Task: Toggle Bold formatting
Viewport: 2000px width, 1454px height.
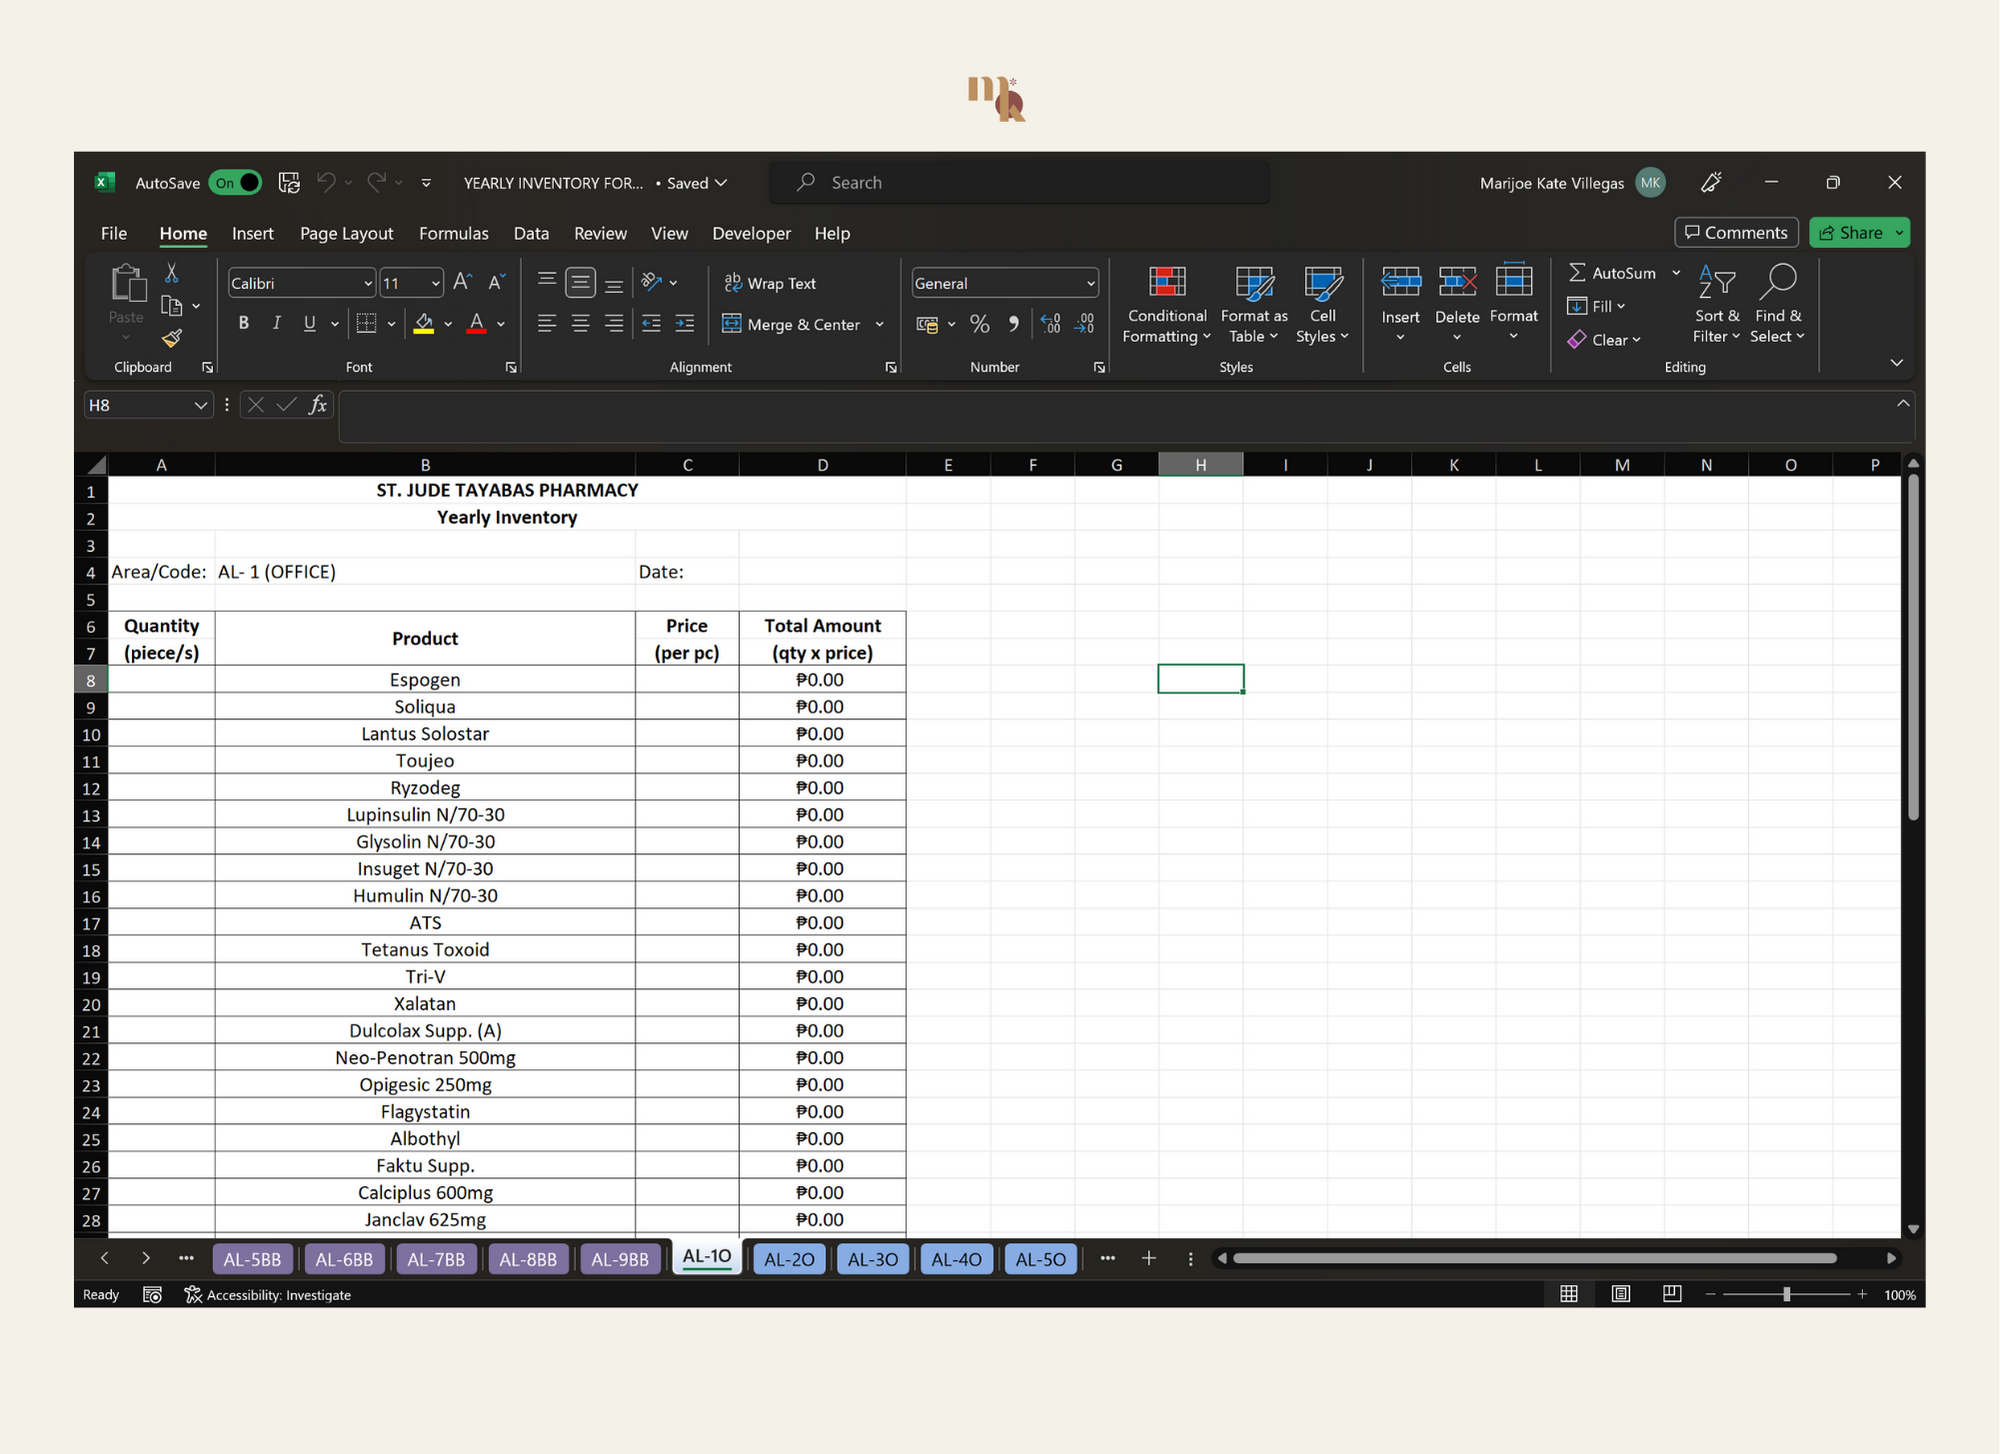Action: 243,323
